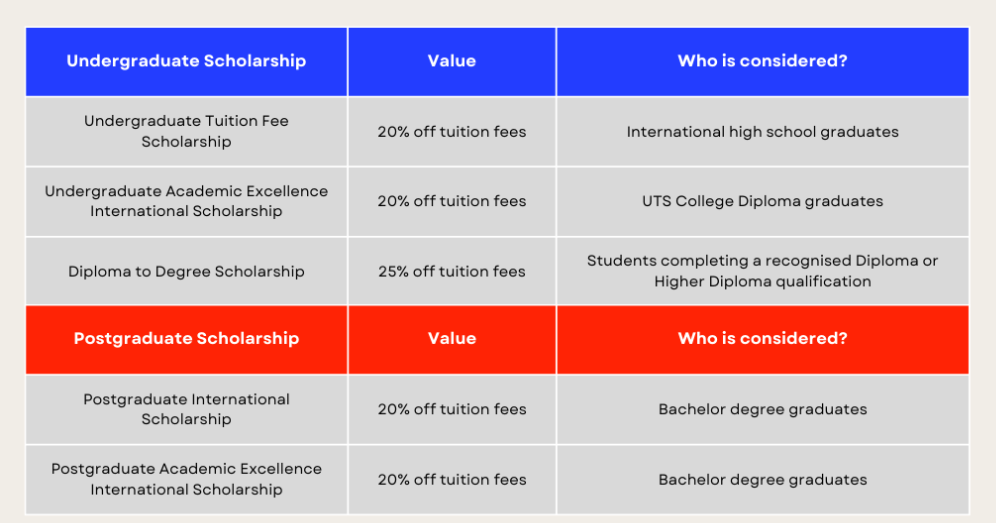
Task: Select the Value header in the blue row
Action: pyautogui.click(x=451, y=61)
